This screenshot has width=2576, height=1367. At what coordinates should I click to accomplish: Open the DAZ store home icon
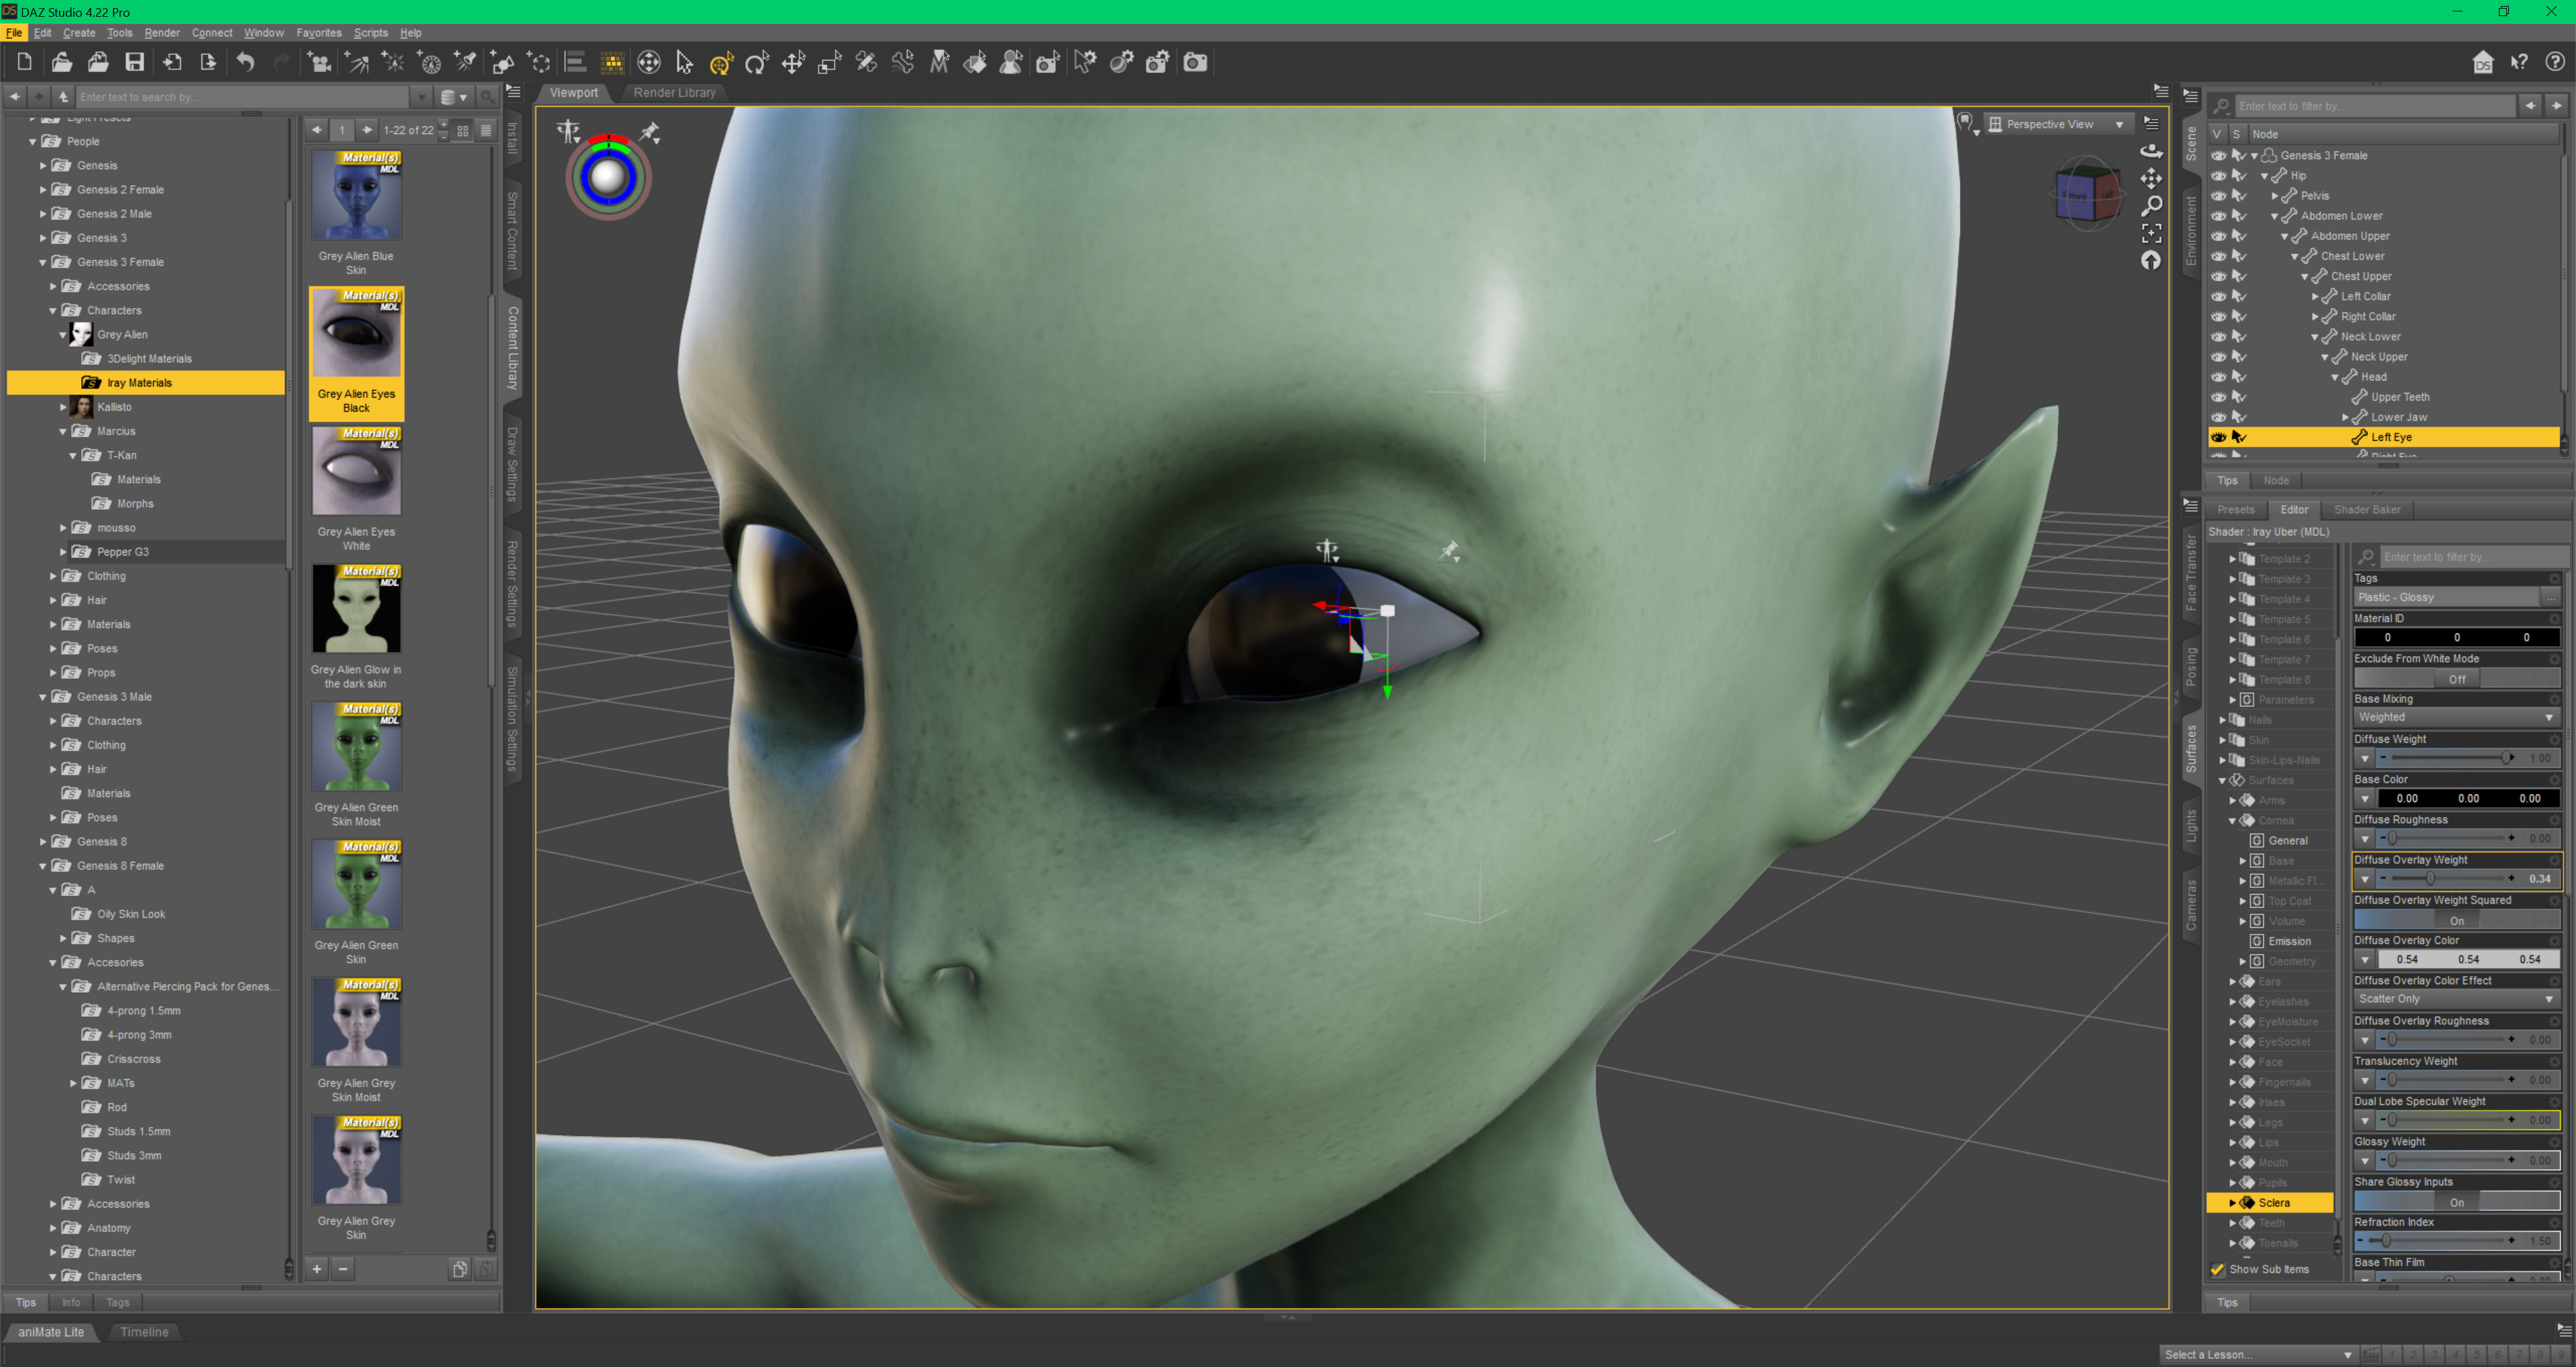pyautogui.click(x=2482, y=62)
